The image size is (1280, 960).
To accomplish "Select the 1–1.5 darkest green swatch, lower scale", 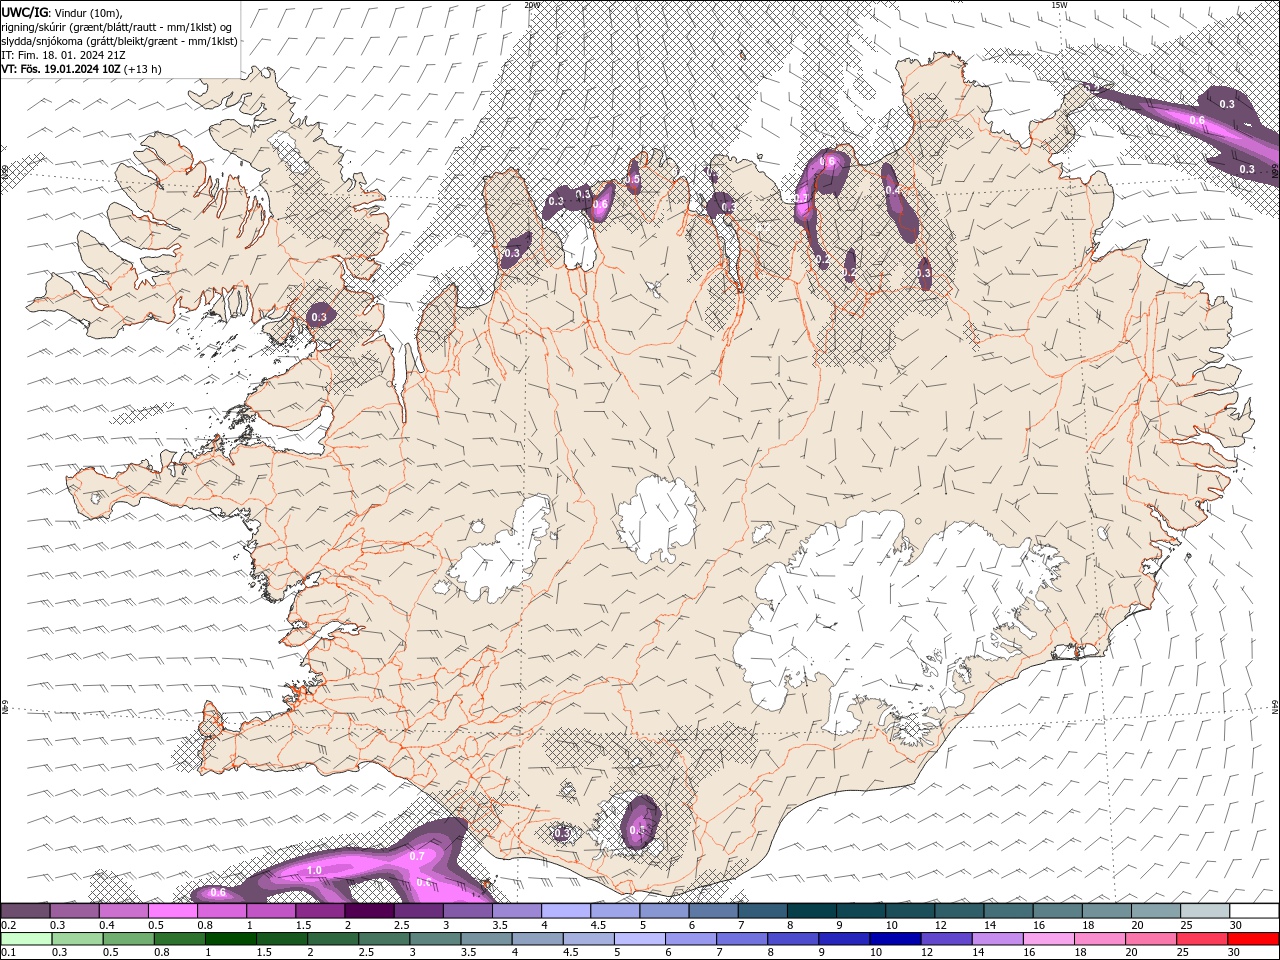I will [231, 939].
